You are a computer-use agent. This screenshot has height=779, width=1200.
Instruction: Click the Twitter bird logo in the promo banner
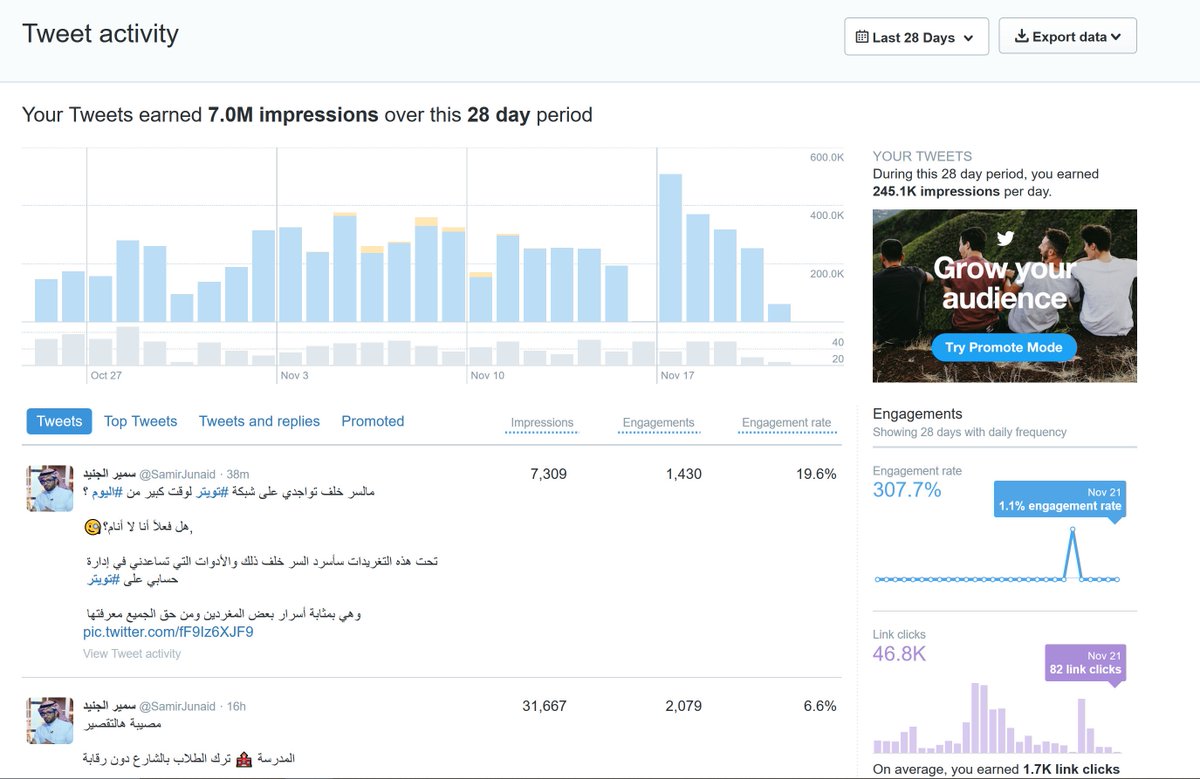click(x=1004, y=239)
